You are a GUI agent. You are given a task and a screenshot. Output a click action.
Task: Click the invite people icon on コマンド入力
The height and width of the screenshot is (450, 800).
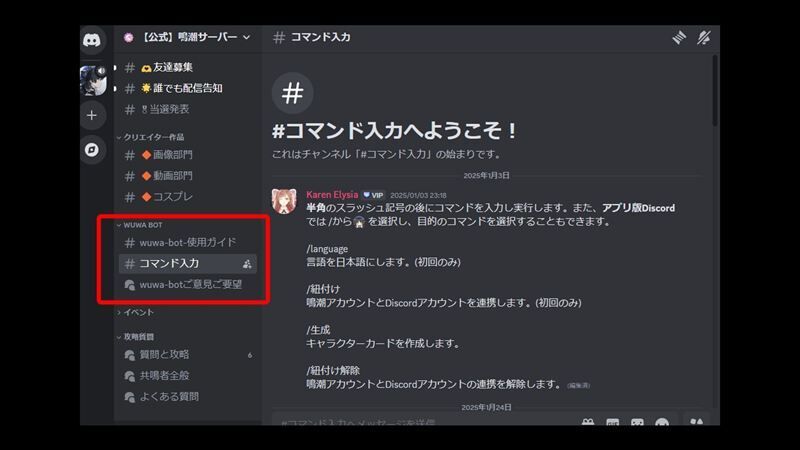click(247, 264)
